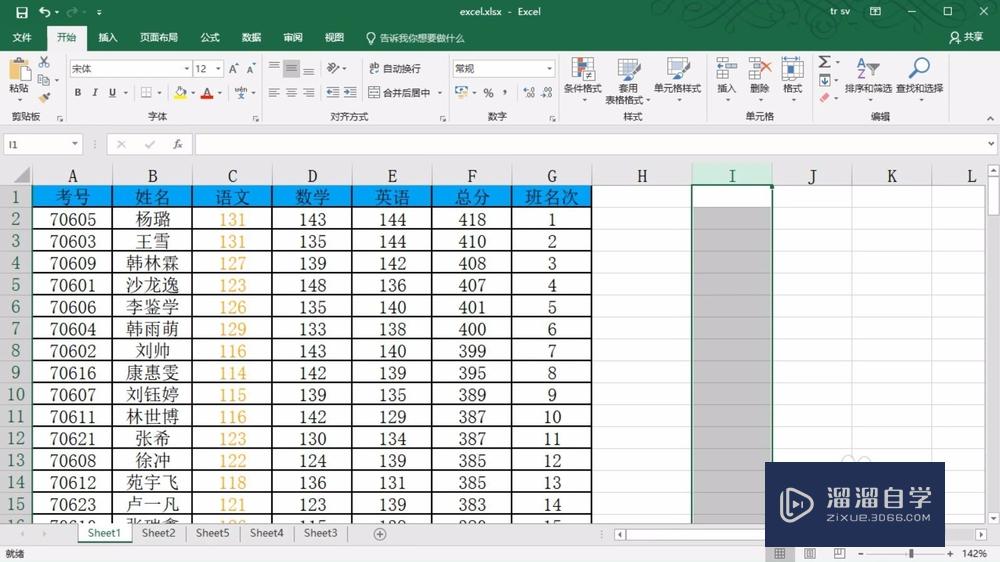The height and width of the screenshot is (562, 1000).
Task: Toggle Underline formatting
Action: [x=112, y=93]
